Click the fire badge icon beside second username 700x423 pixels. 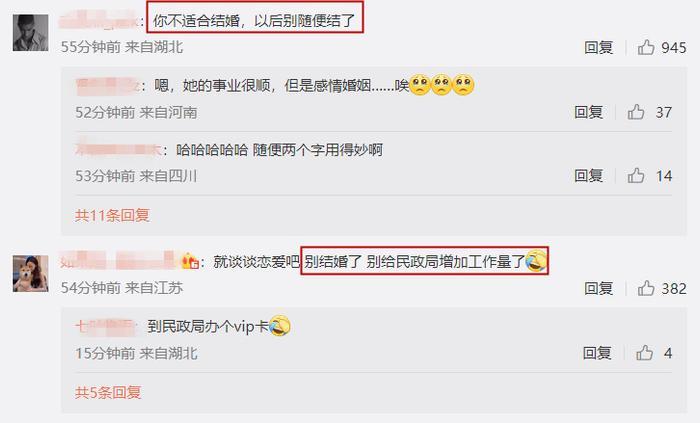point(190,261)
